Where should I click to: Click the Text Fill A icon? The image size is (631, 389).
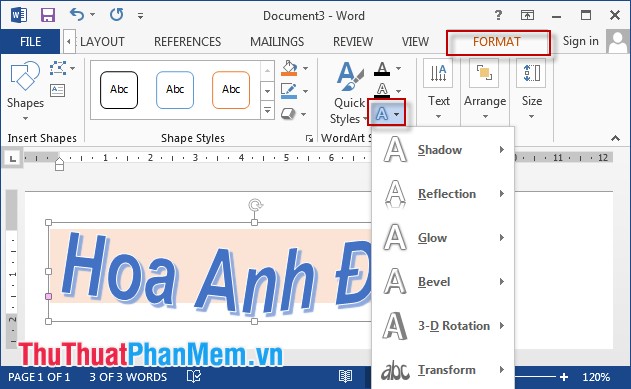pos(382,68)
